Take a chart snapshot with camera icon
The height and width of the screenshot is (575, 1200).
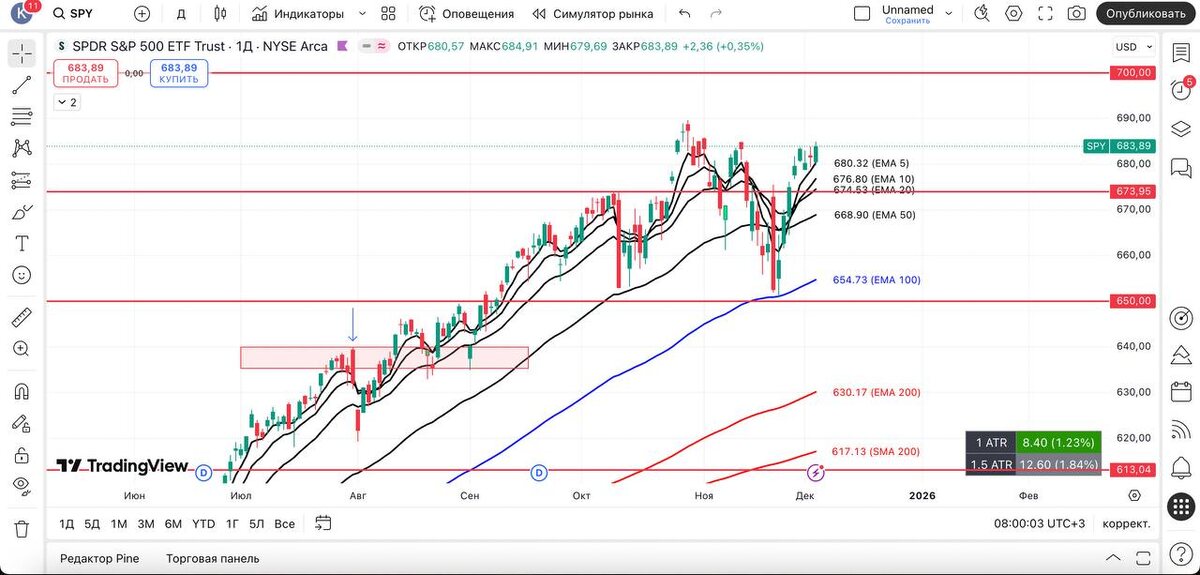point(1076,14)
